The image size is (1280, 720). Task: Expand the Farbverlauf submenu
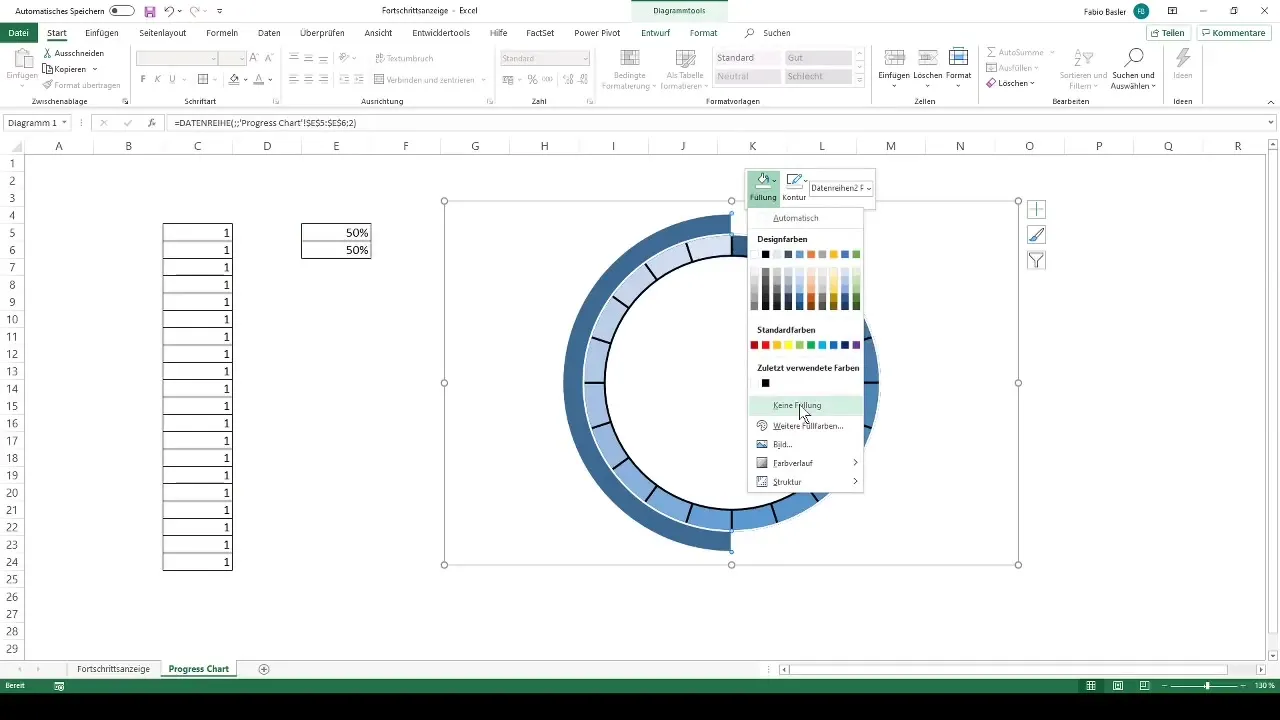tap(805, 463)
